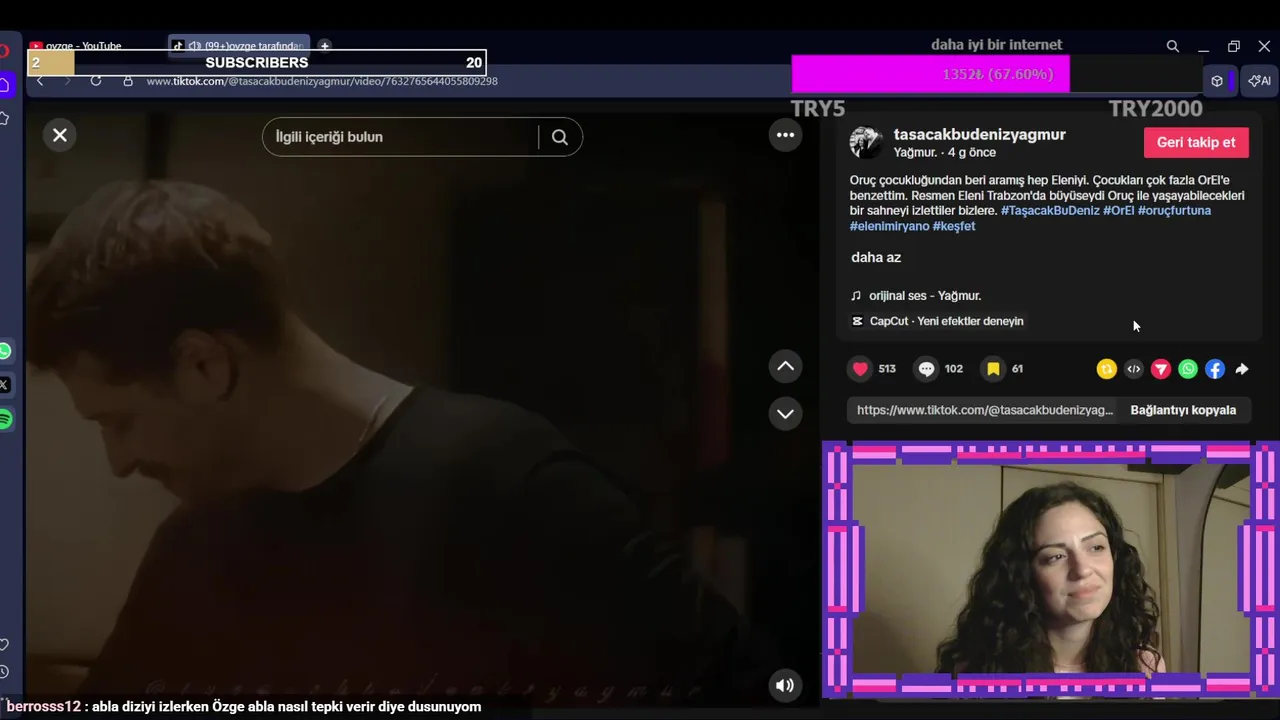Screen dimensions: 1280x720
Task: Click the video link URL text field
Action: click(x=984, y=410)
